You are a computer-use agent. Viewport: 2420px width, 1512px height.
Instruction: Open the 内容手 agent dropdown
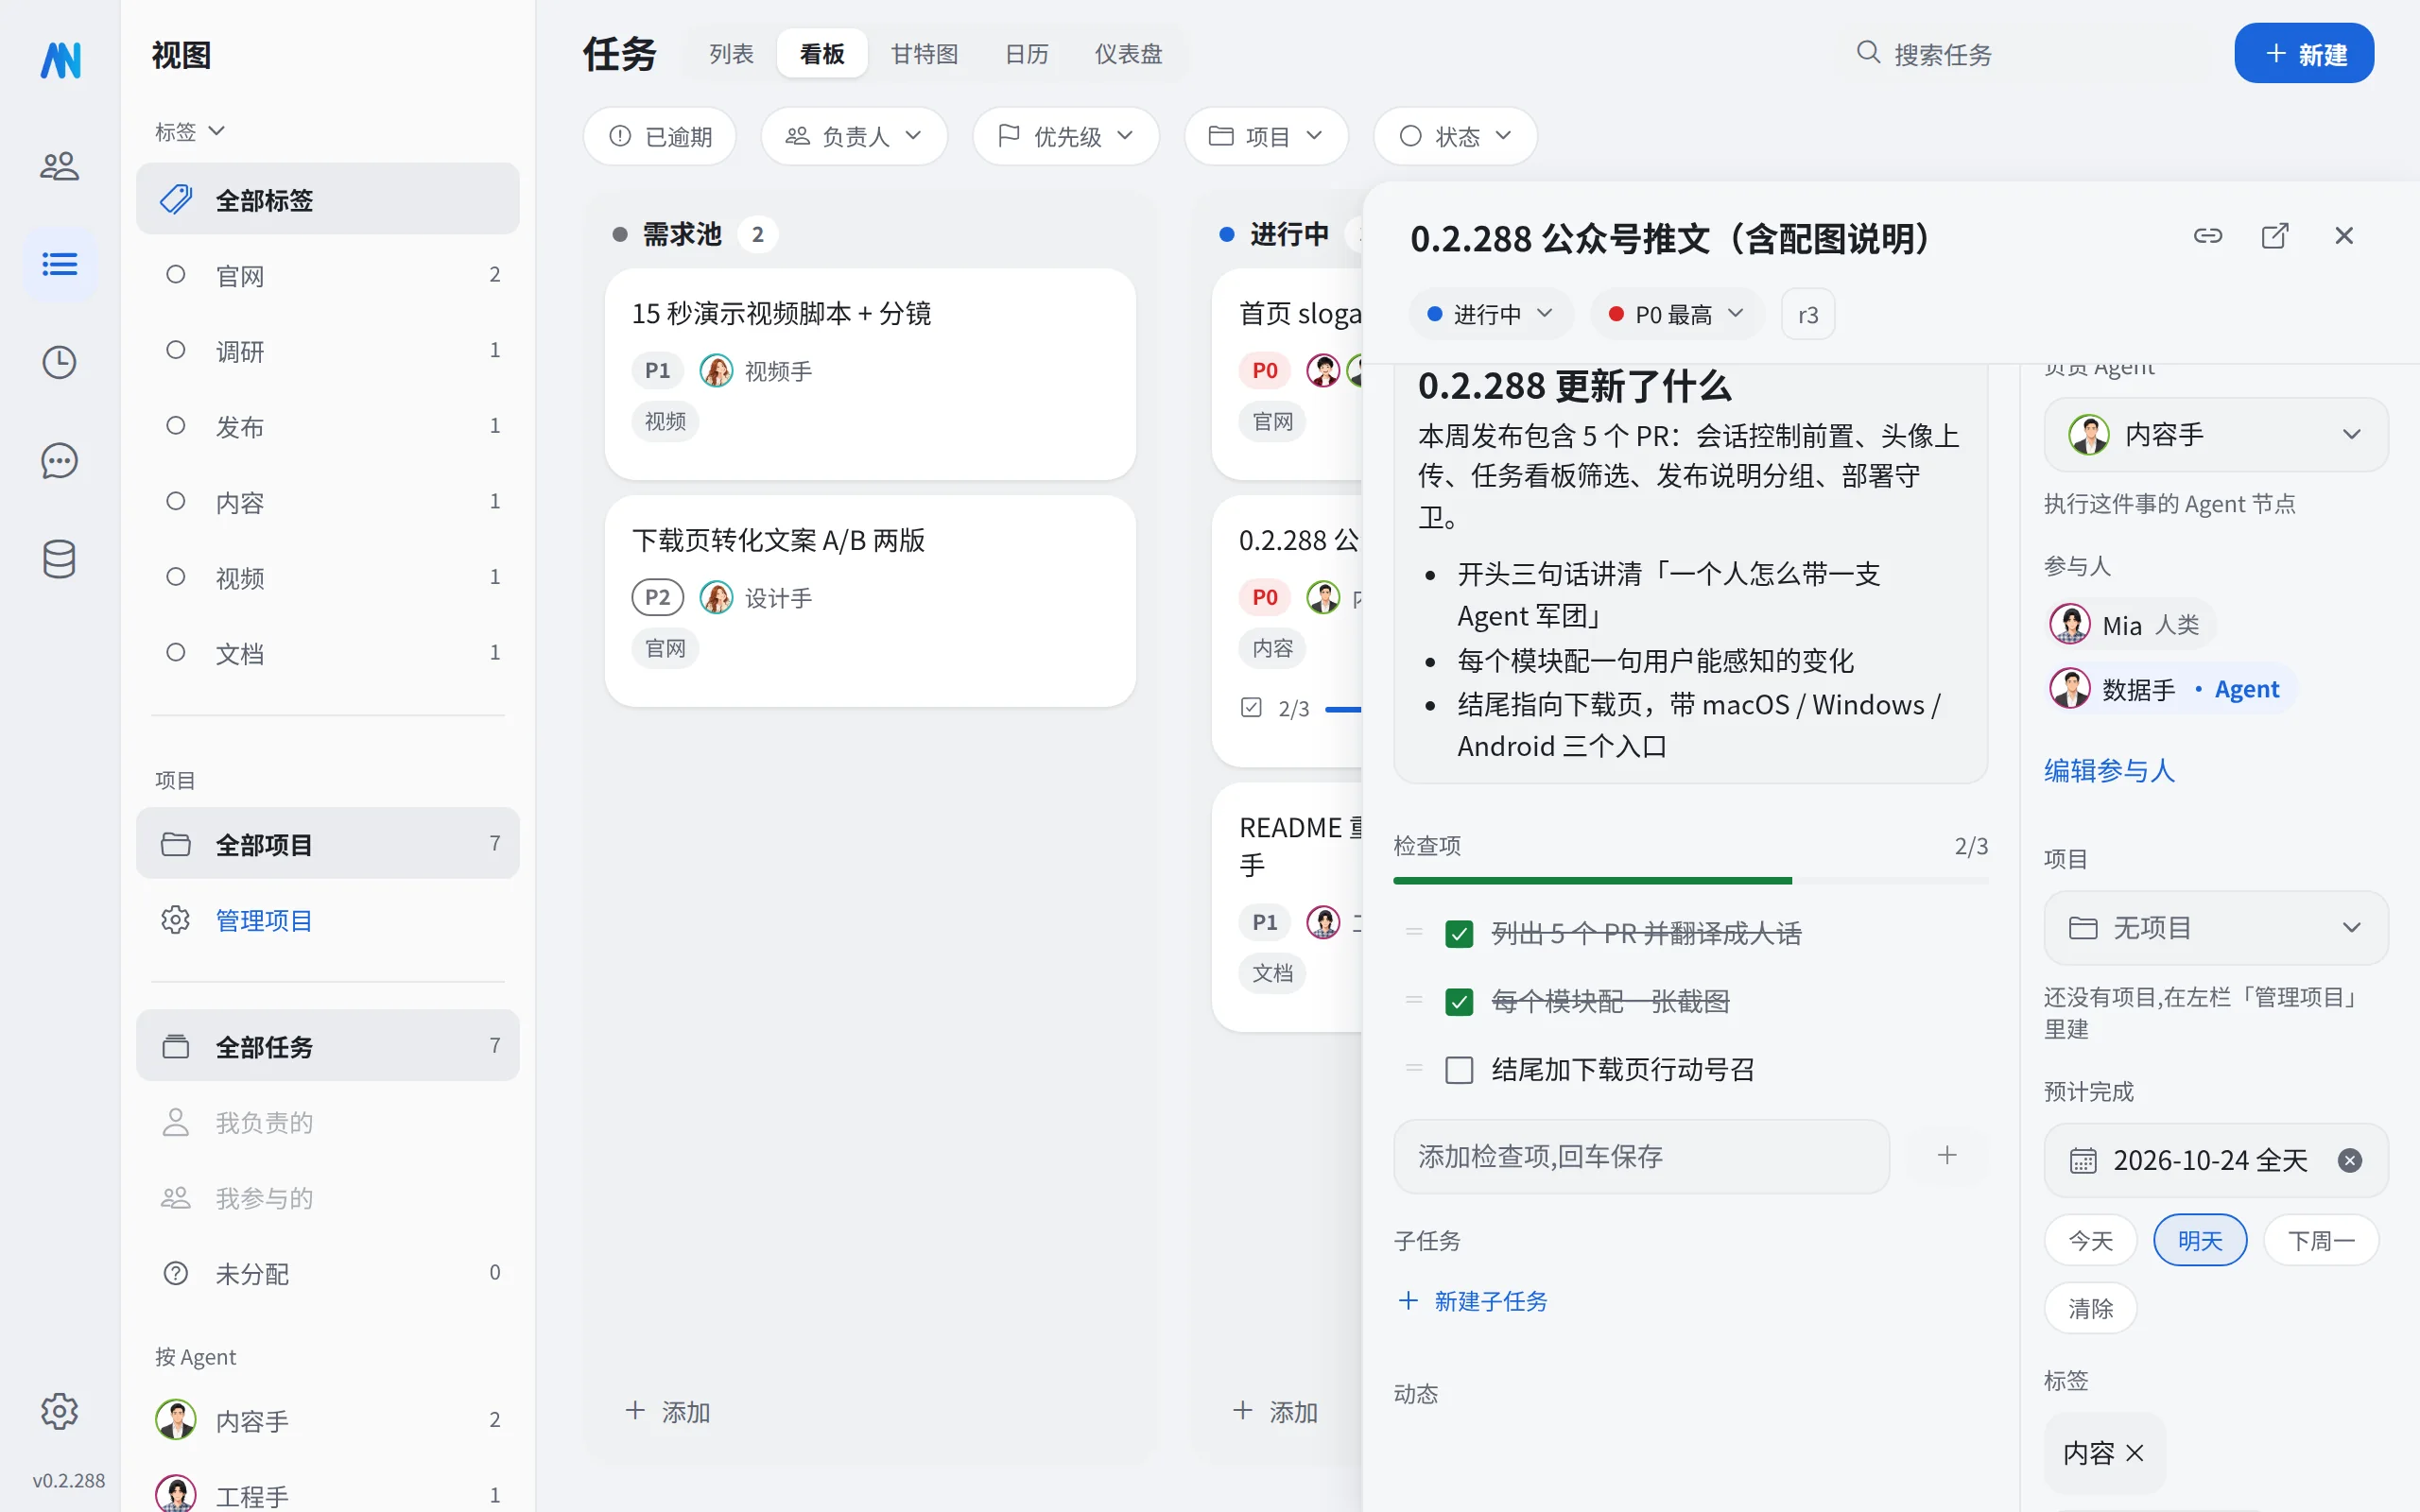[x=2215, y=434]
